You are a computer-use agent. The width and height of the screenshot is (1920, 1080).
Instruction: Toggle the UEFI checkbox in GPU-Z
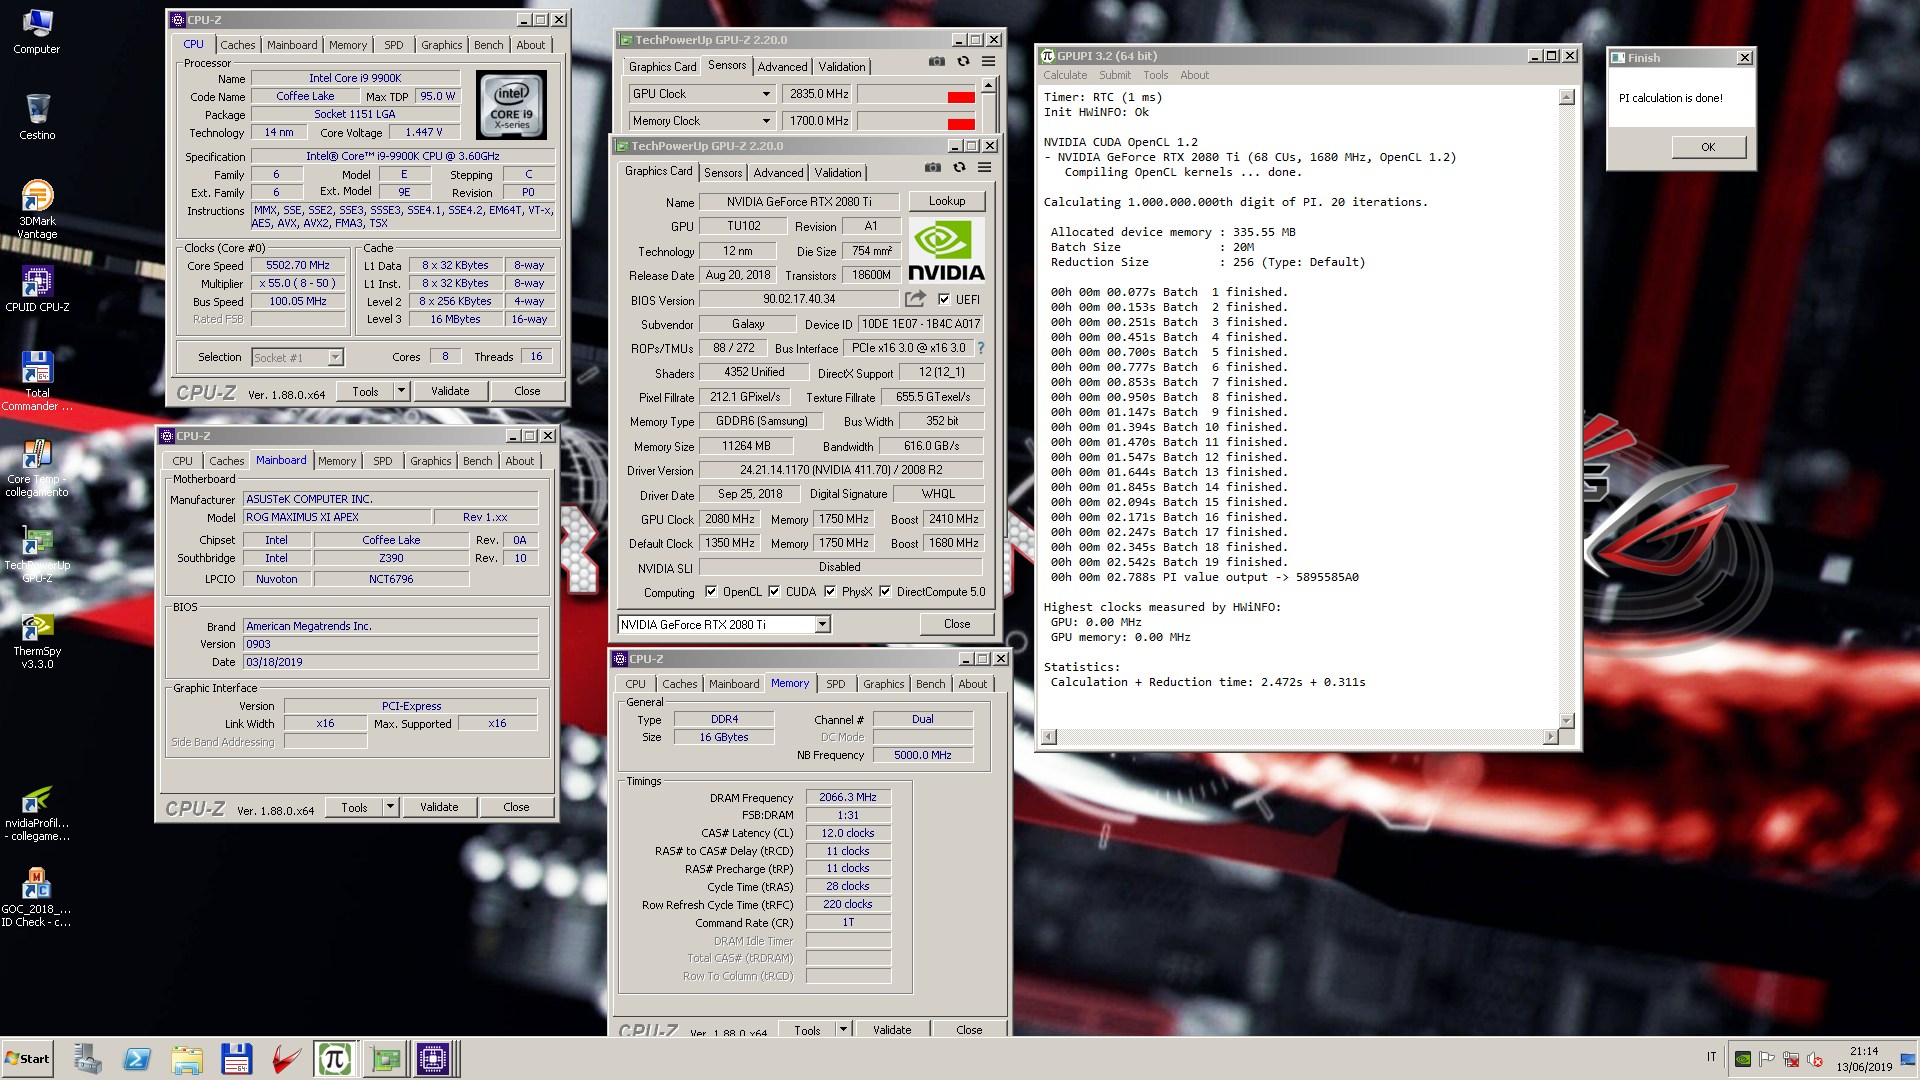[x=944, y=299]
